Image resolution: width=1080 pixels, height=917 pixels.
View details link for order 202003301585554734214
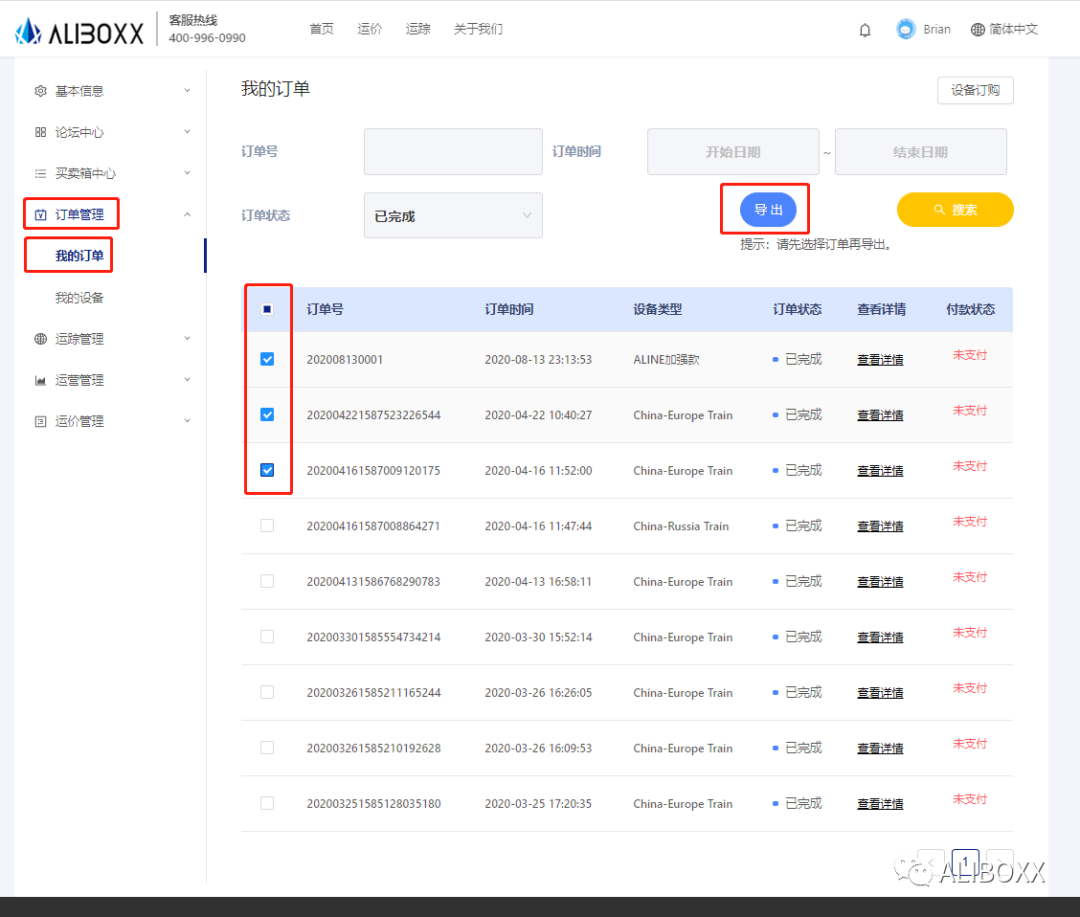(x=880, y=638)
